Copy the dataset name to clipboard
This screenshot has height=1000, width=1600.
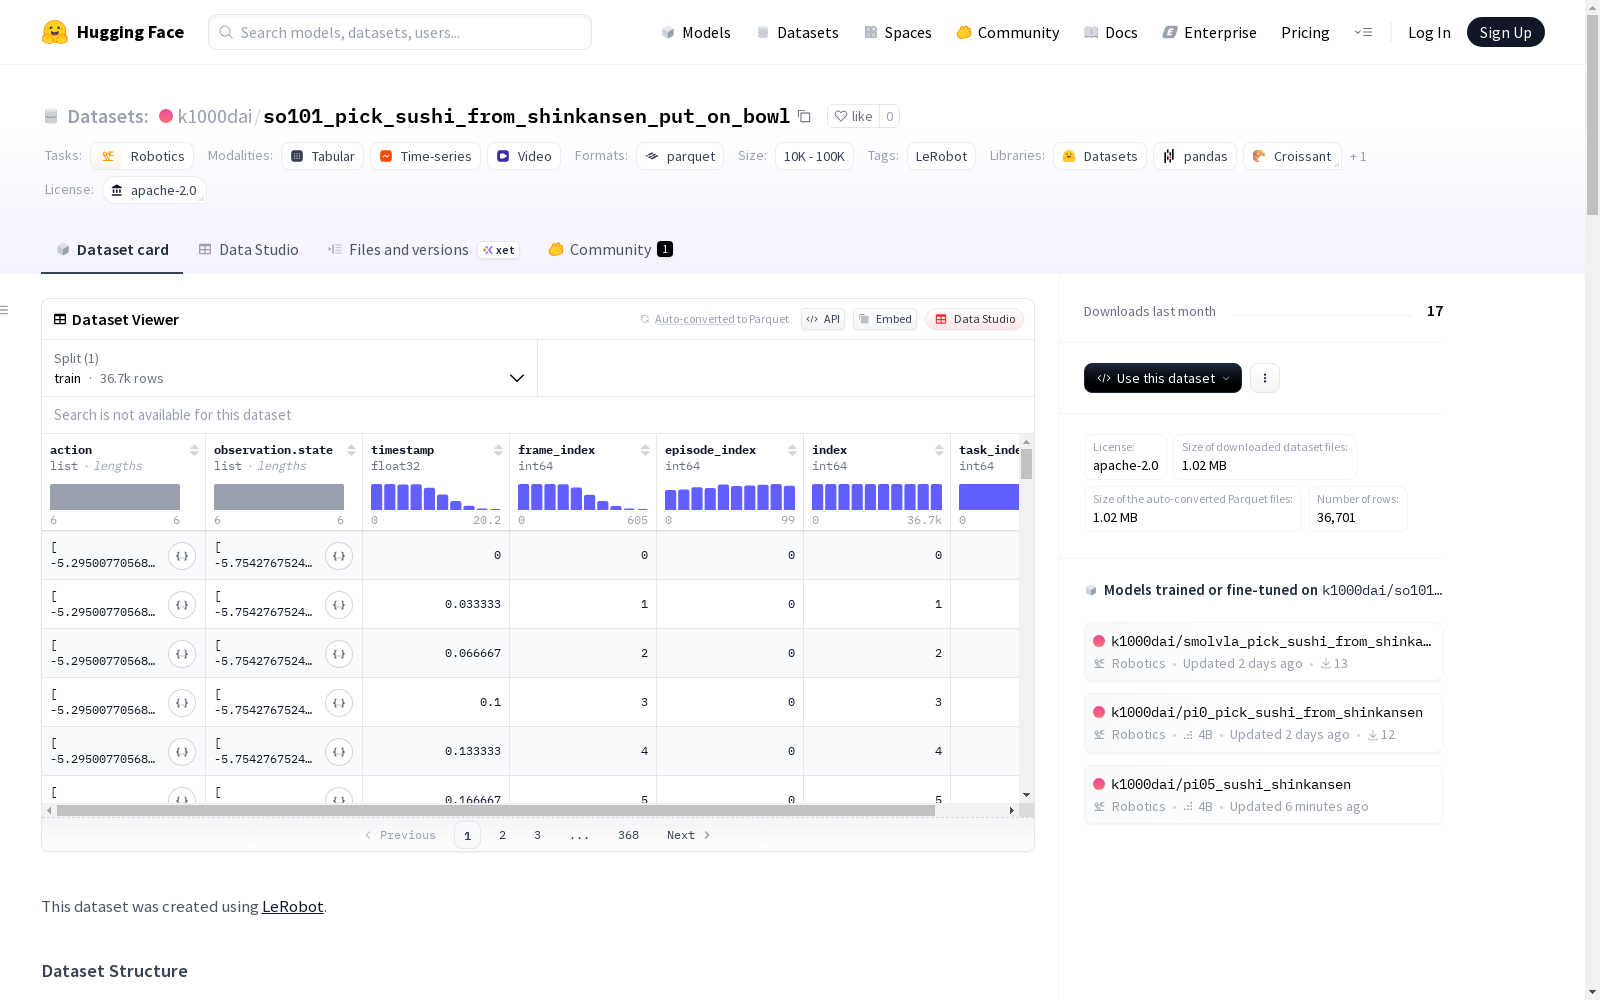point(804,116)
